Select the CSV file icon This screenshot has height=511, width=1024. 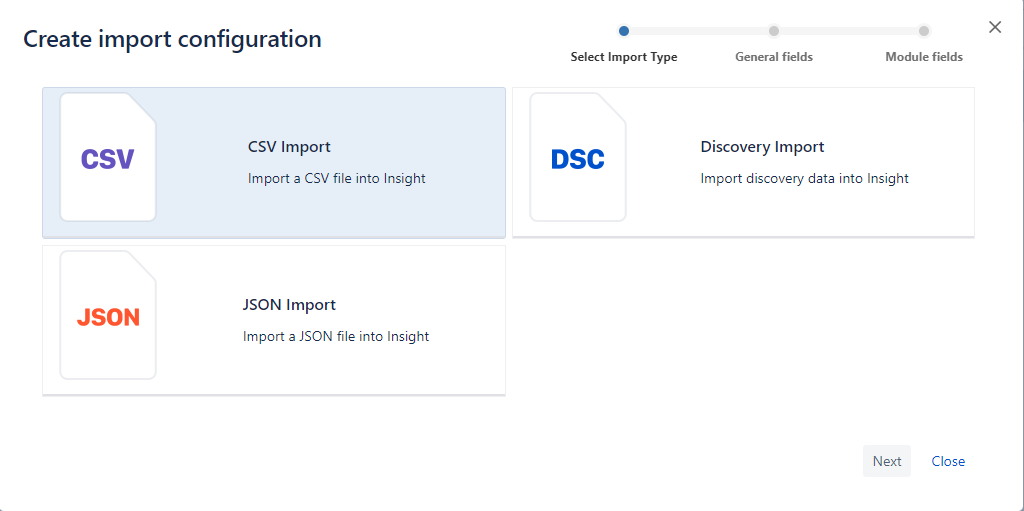pos(108,157)
